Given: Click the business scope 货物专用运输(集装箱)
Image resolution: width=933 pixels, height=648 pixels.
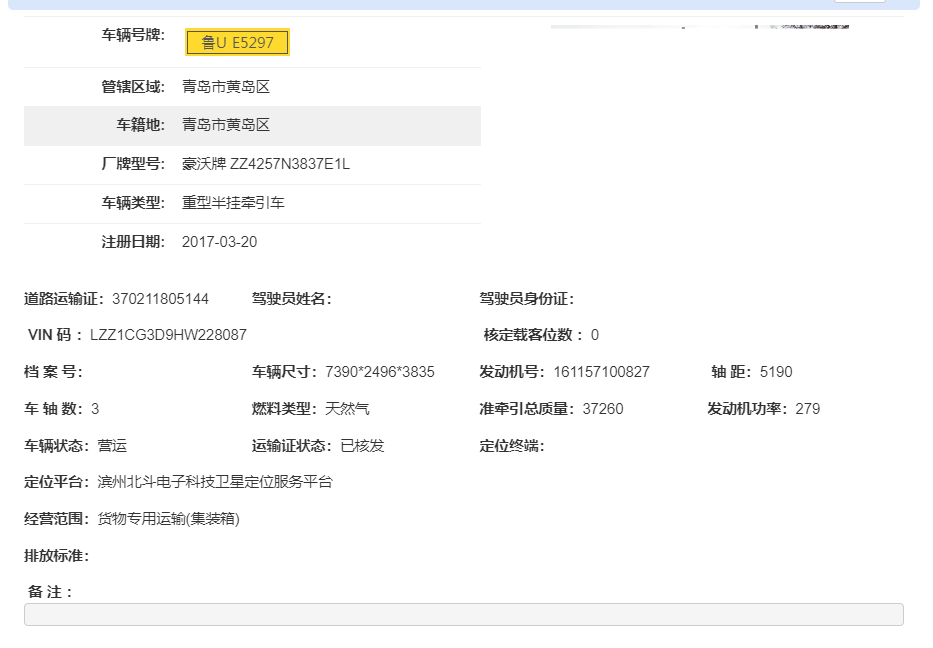Looking at the screenshot, I should [169, 519].
